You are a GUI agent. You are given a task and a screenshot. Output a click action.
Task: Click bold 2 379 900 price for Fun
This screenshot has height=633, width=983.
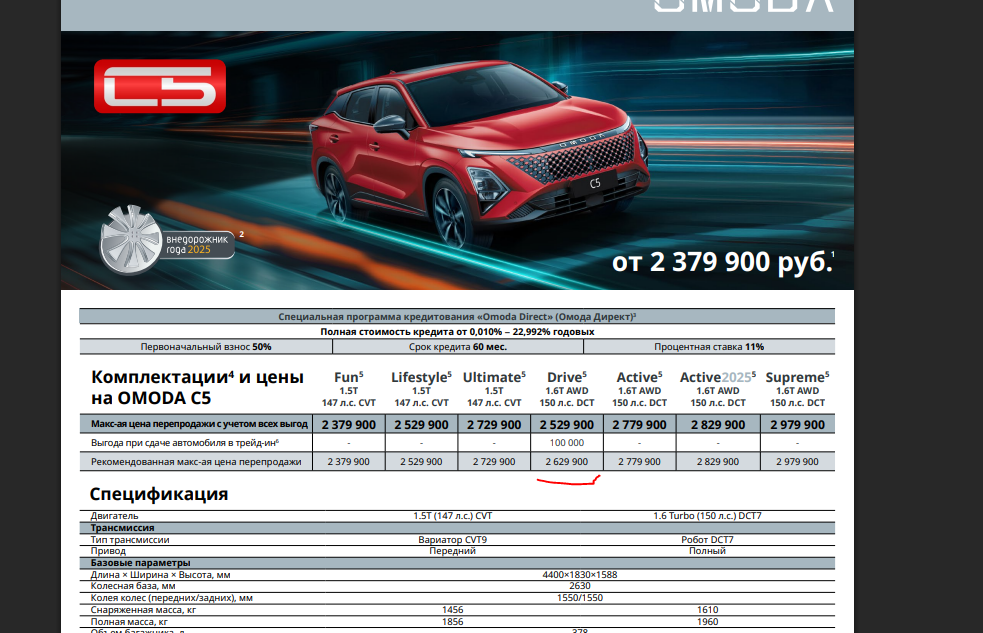click(x=349, y=424)
